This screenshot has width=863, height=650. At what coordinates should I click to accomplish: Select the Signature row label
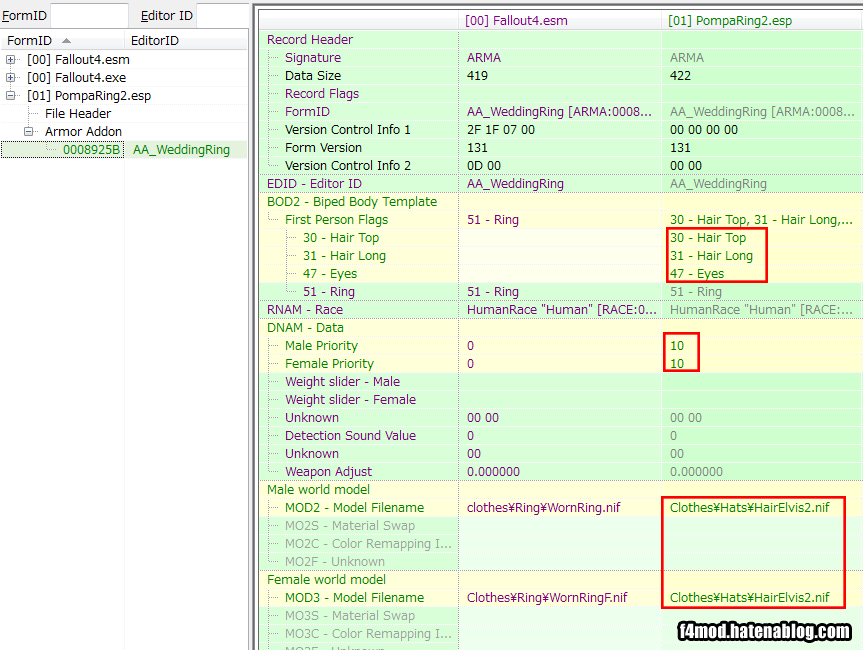[x=313, y=58]
